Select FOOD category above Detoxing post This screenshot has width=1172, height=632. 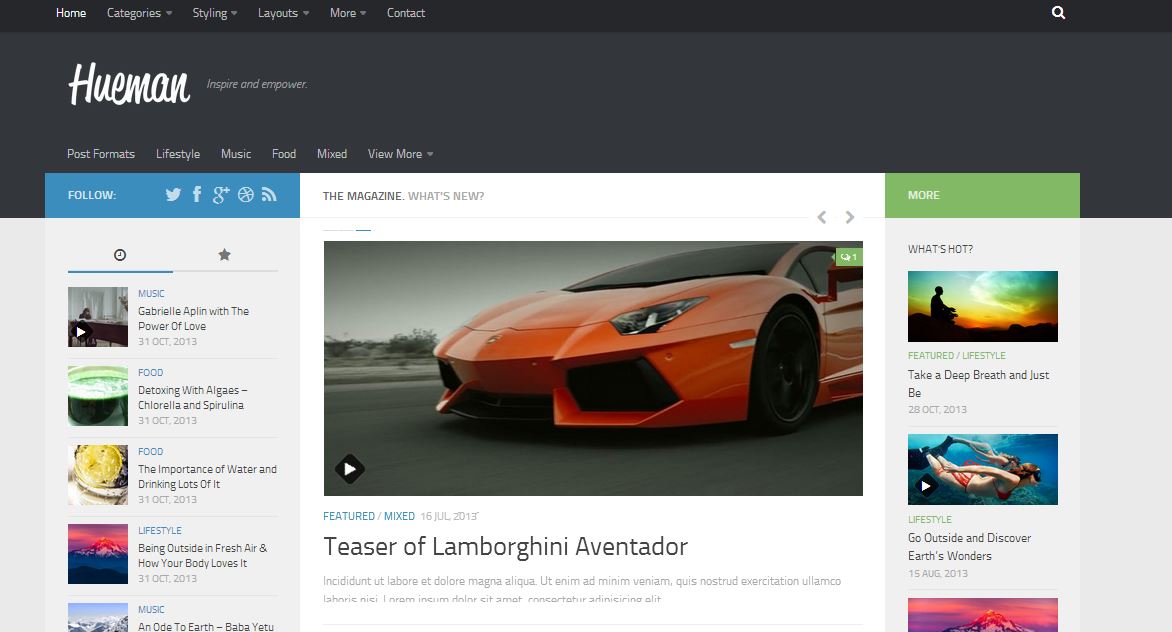tap(150, 373)
